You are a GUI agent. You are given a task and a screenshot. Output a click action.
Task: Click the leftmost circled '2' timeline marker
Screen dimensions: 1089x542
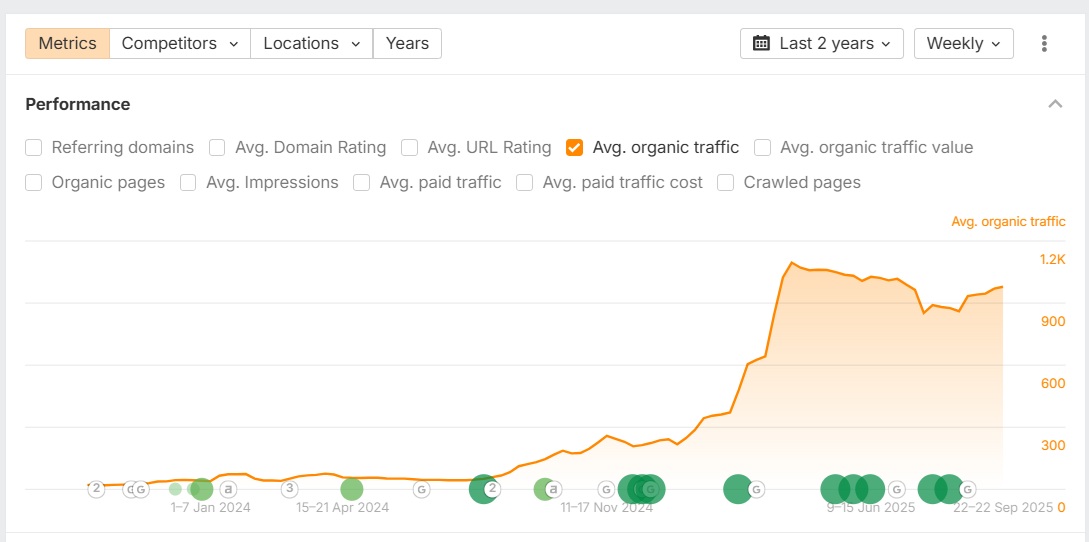coord(96,489)
